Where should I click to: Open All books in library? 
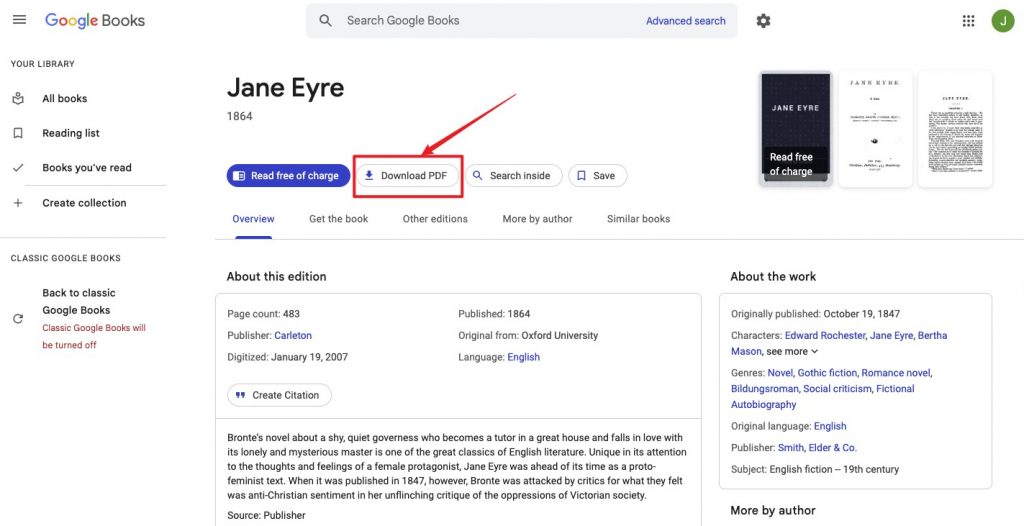[65, 99]
